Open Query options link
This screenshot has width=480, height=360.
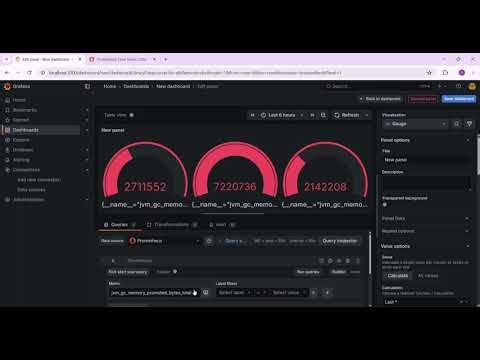click(236, 241)
